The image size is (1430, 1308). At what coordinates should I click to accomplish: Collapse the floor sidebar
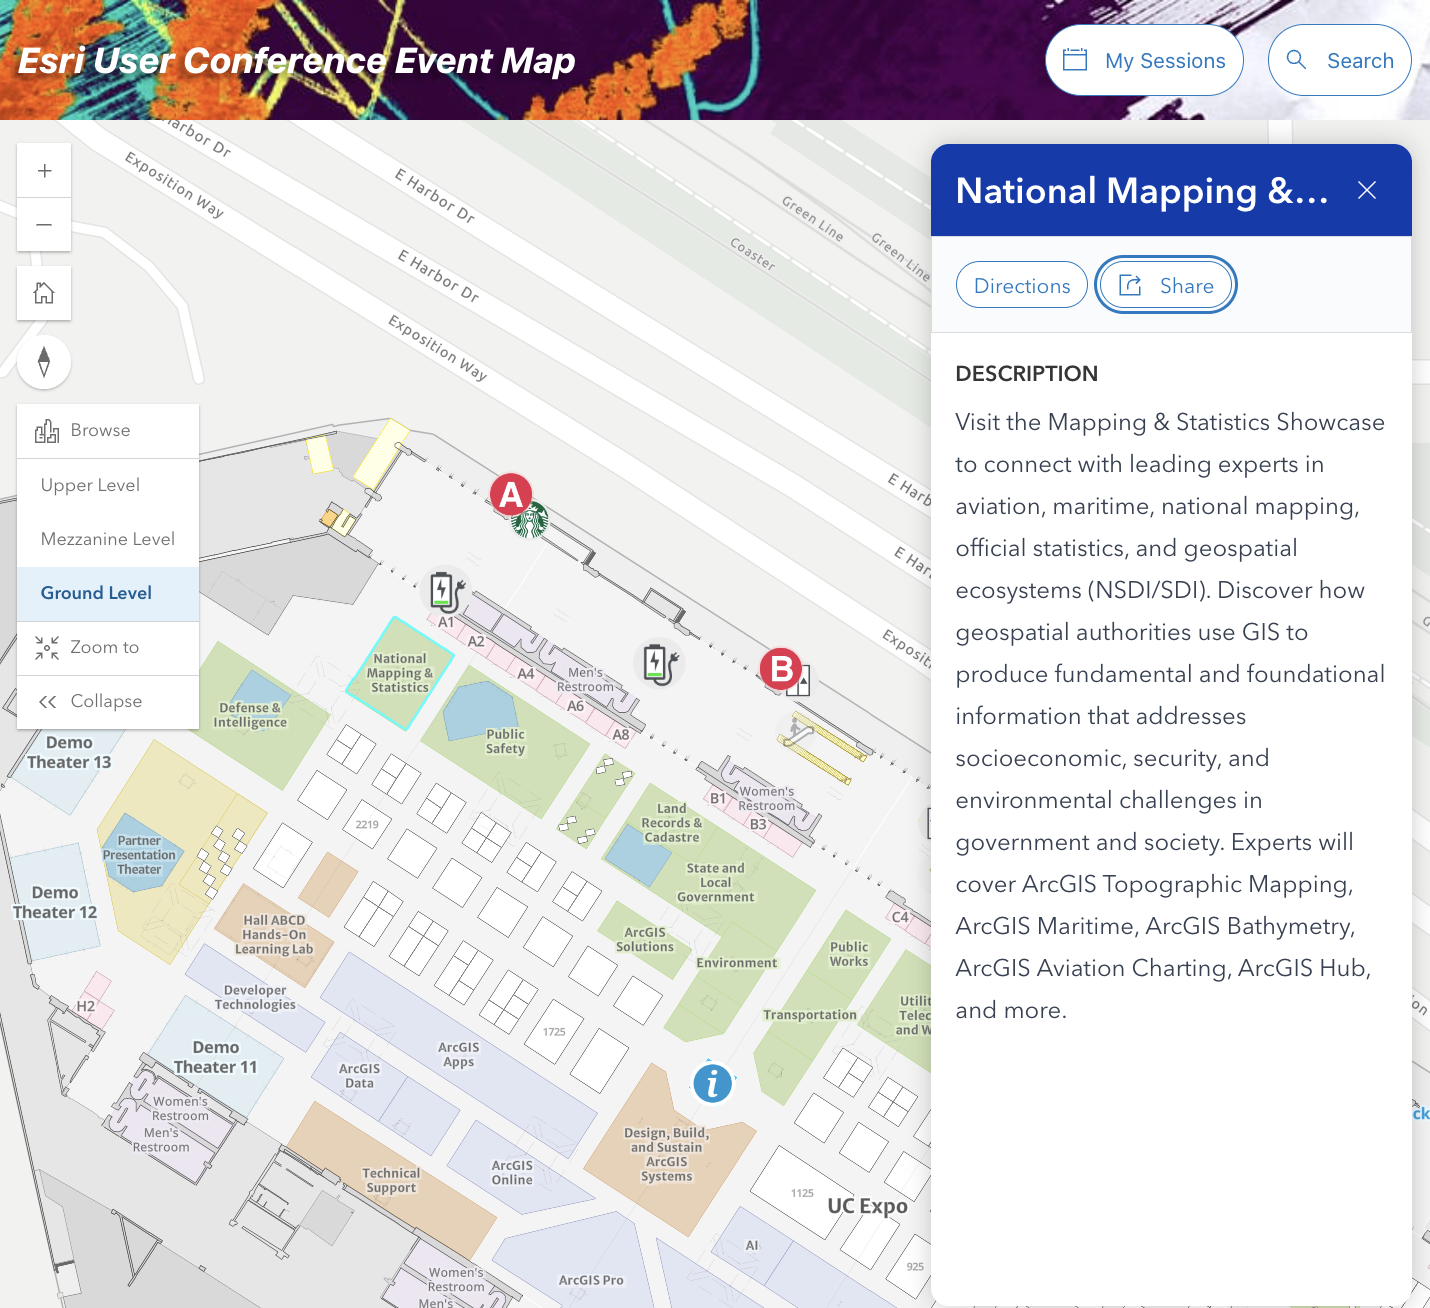[108, 701]
